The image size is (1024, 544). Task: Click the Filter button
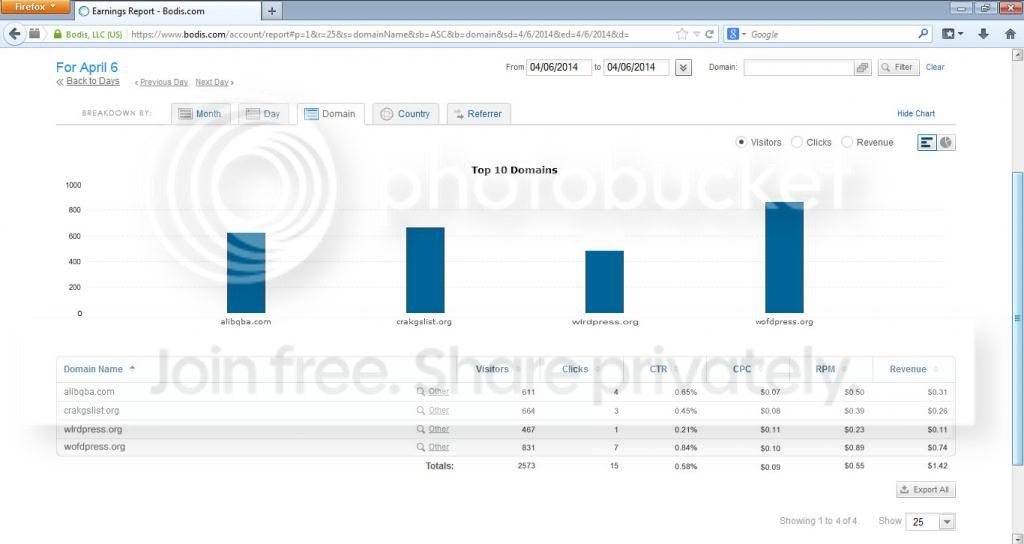click(x=899, y=67)
